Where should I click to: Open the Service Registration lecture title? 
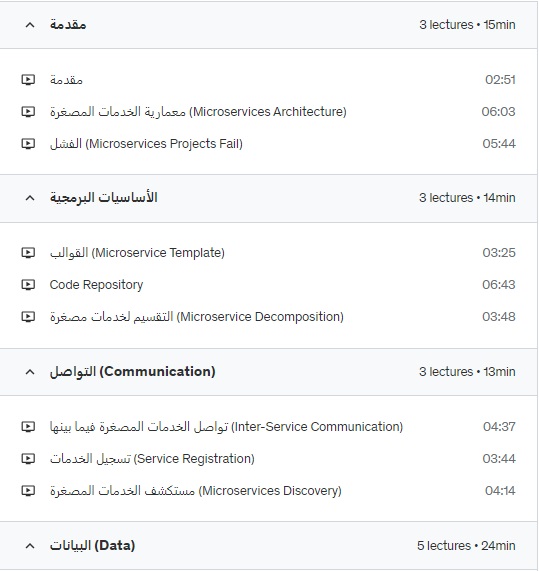click(152, 458)
